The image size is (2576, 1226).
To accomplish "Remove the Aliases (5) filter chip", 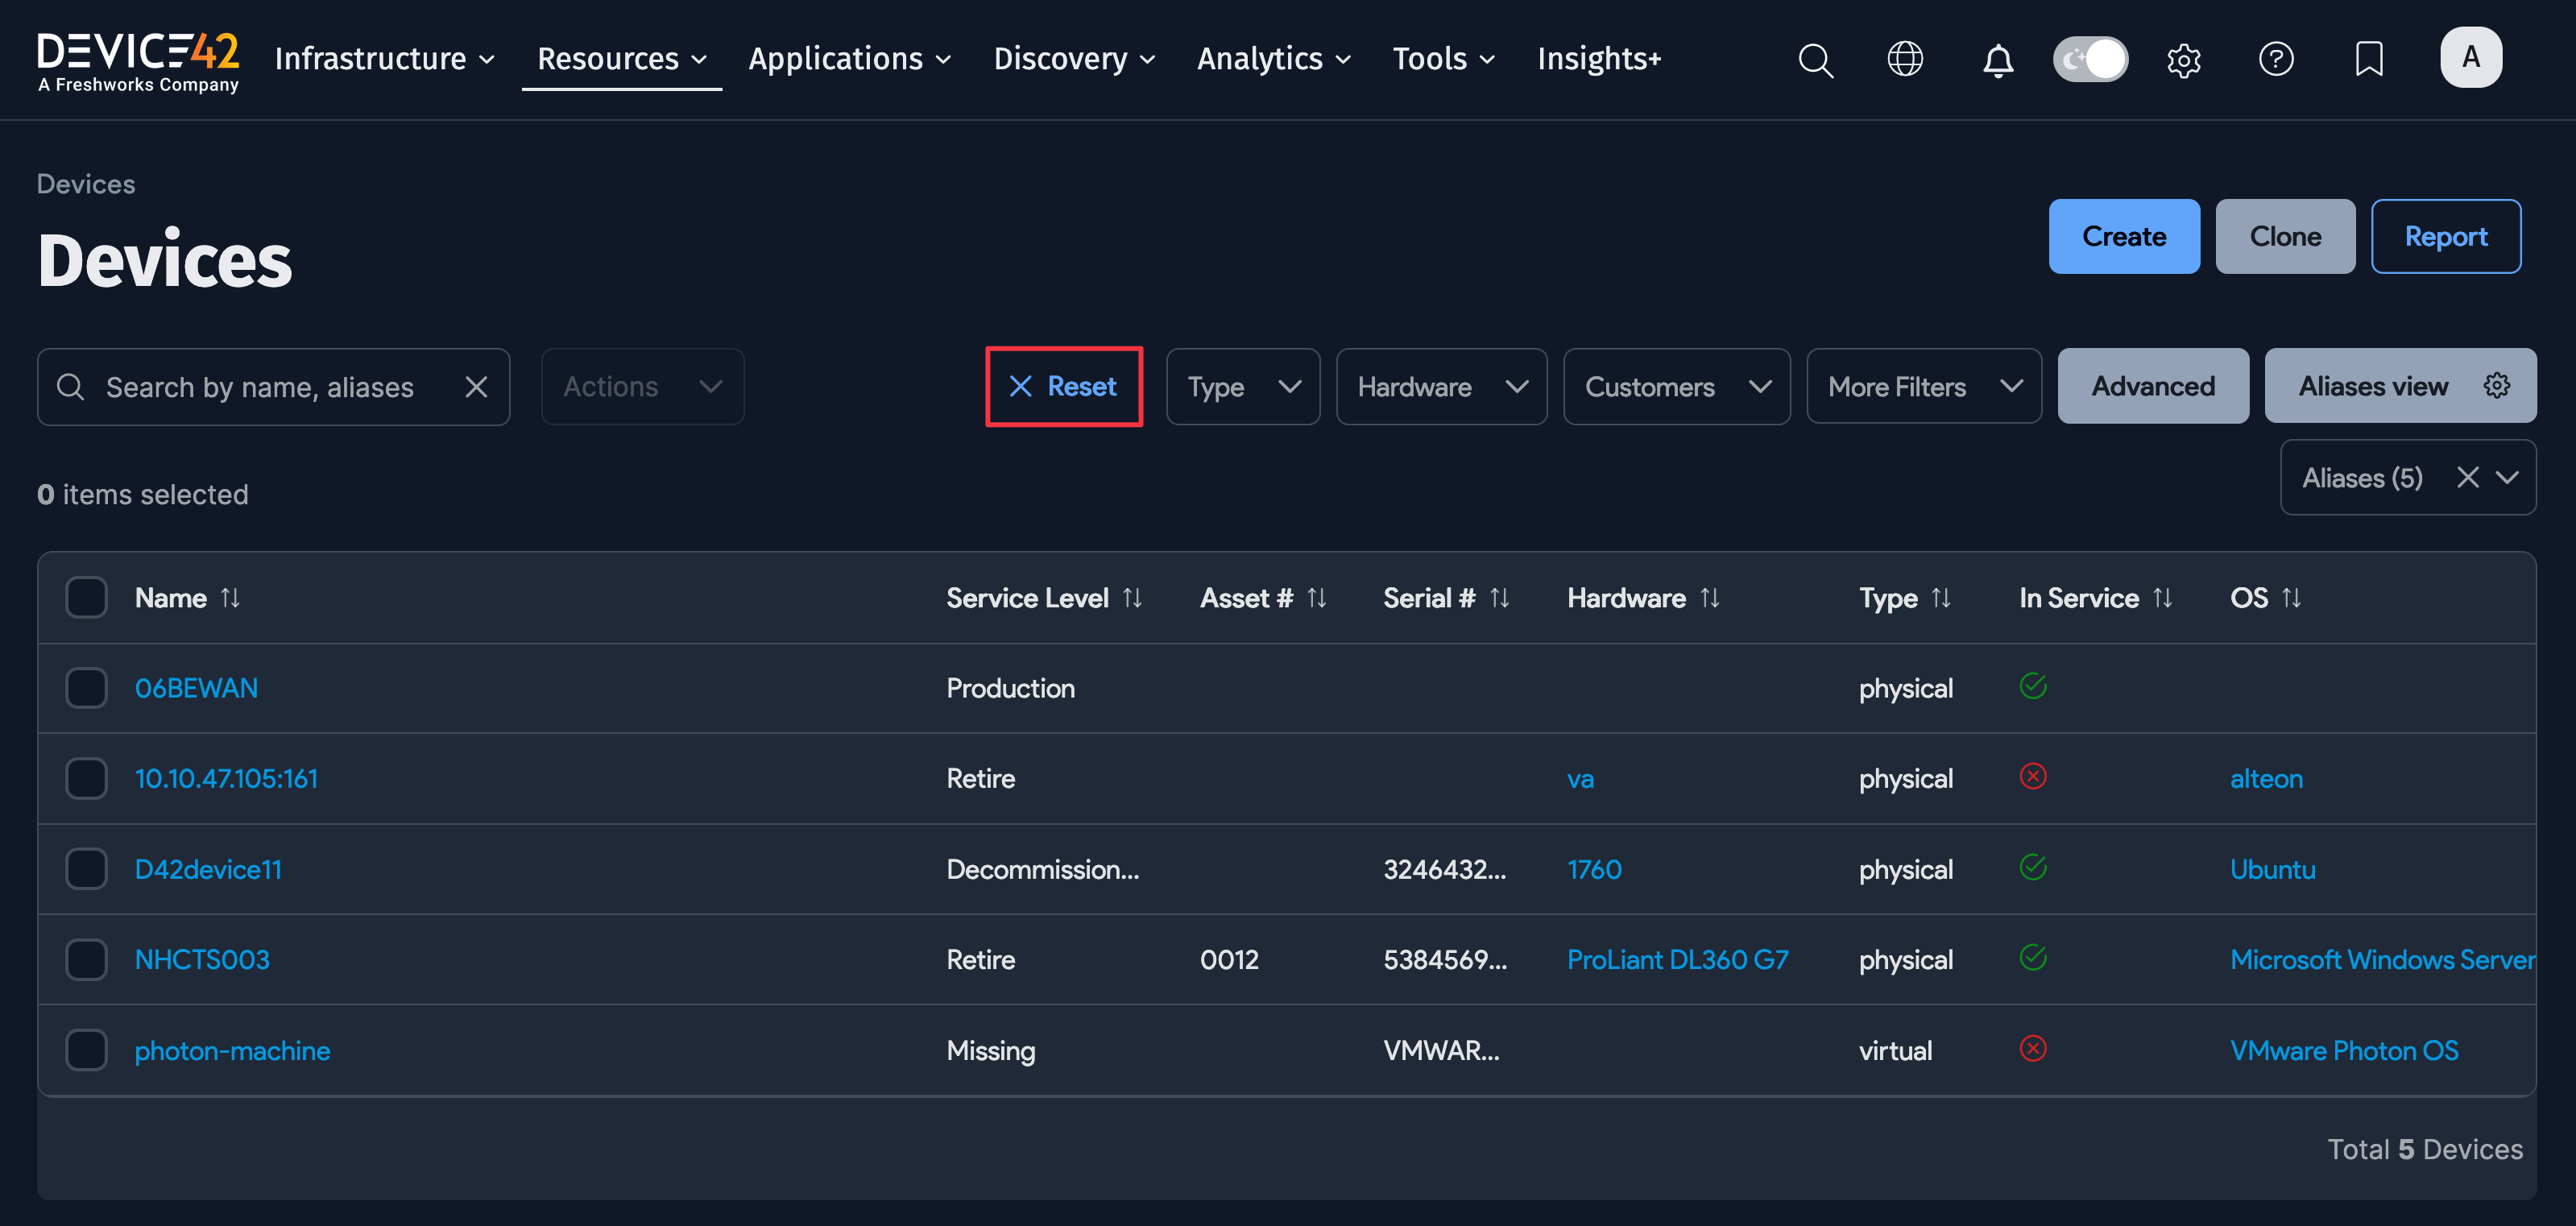I will click(2468, 477).
